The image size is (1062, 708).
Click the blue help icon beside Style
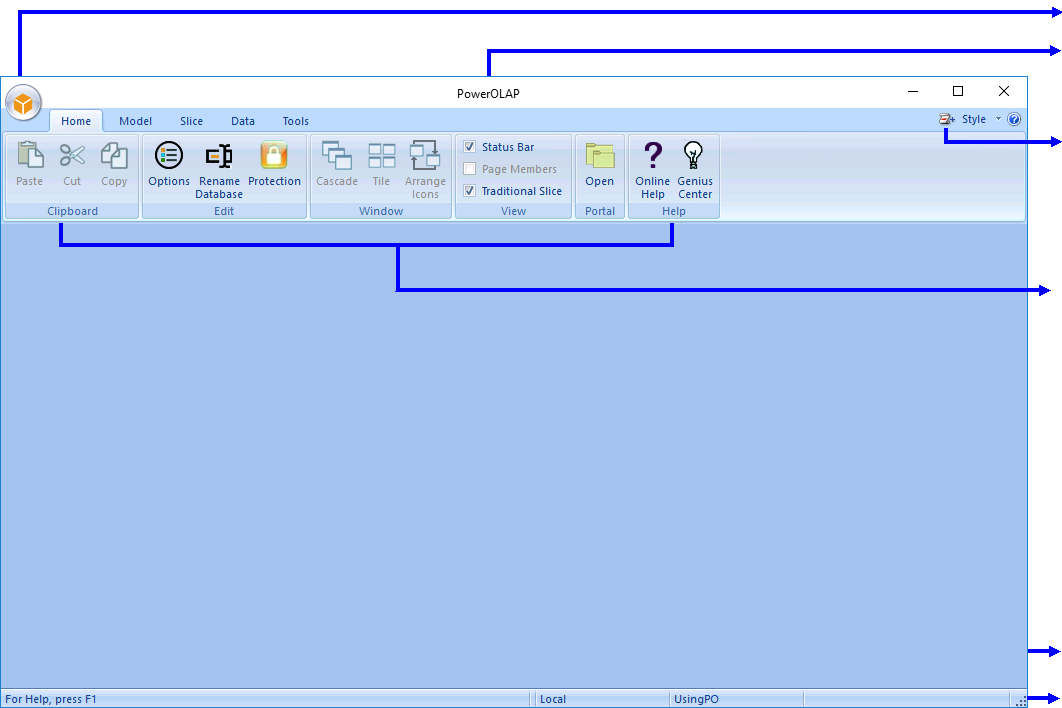coord(1014,120)
